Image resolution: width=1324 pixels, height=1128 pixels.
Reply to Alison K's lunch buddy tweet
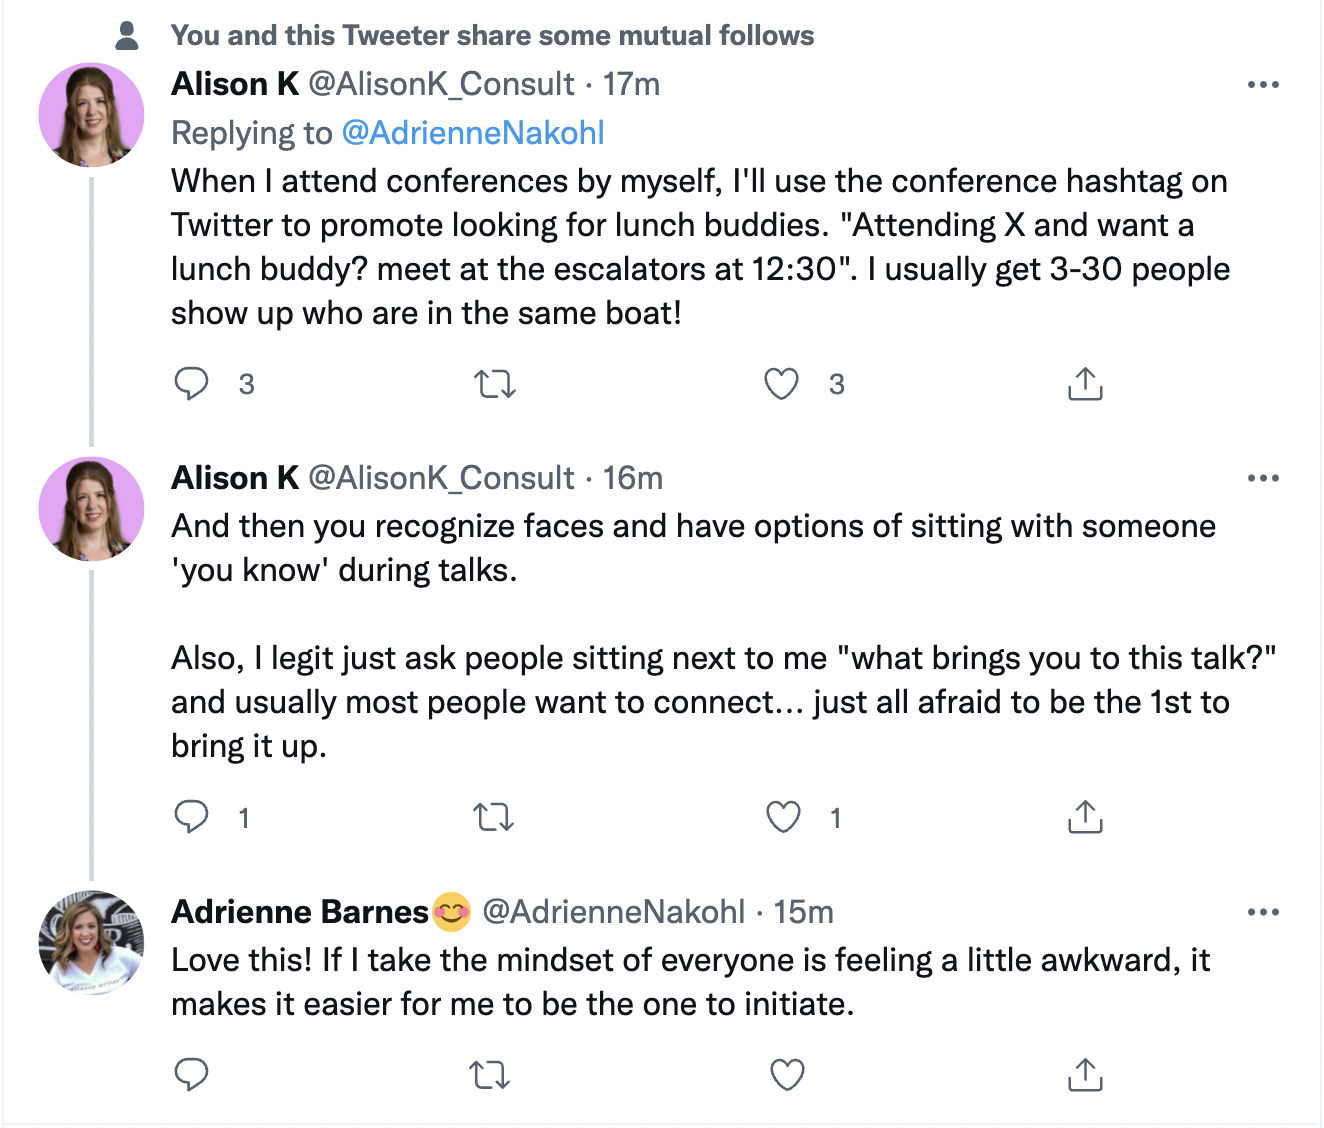click(192, 384)
